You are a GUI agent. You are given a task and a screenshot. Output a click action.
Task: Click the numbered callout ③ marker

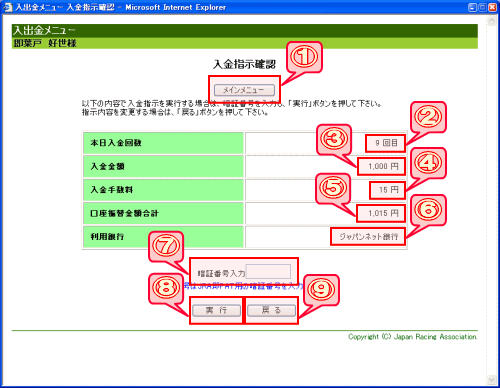pos(334,139)
